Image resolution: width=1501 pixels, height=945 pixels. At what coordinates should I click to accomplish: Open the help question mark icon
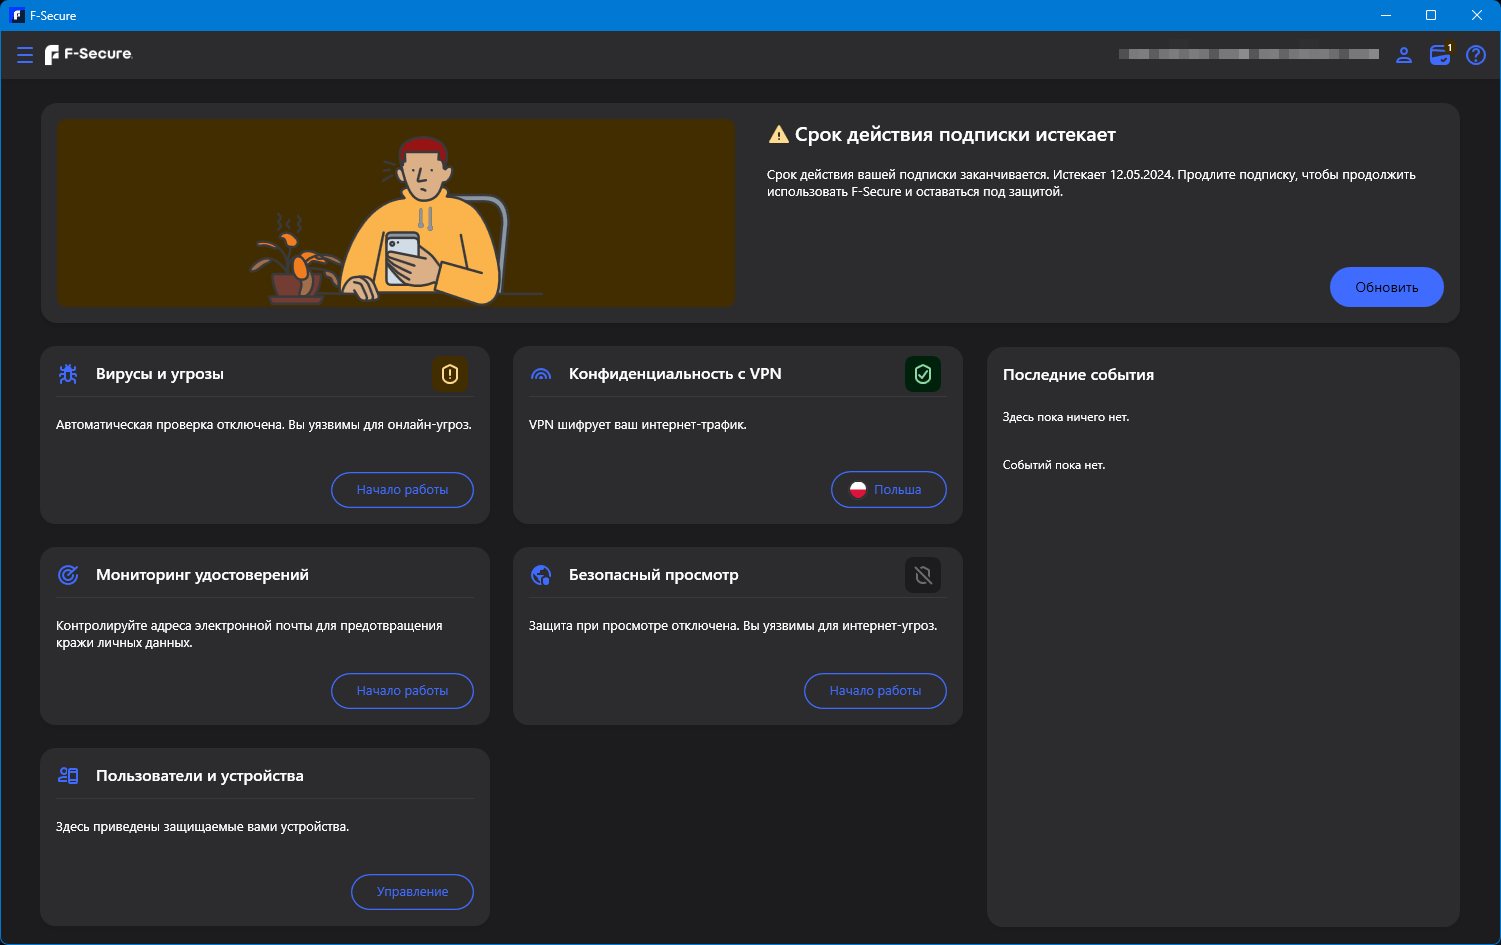pos(1476,55)
